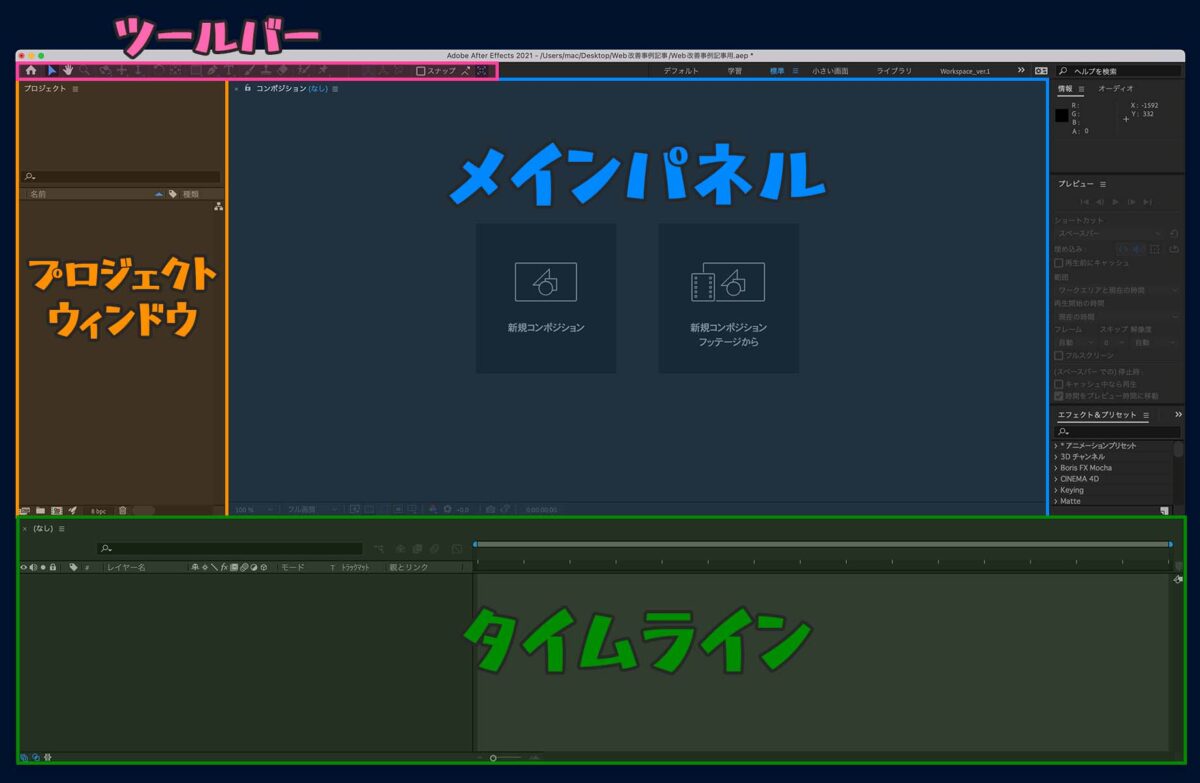Click the Project panel search field

coord(121,176)
